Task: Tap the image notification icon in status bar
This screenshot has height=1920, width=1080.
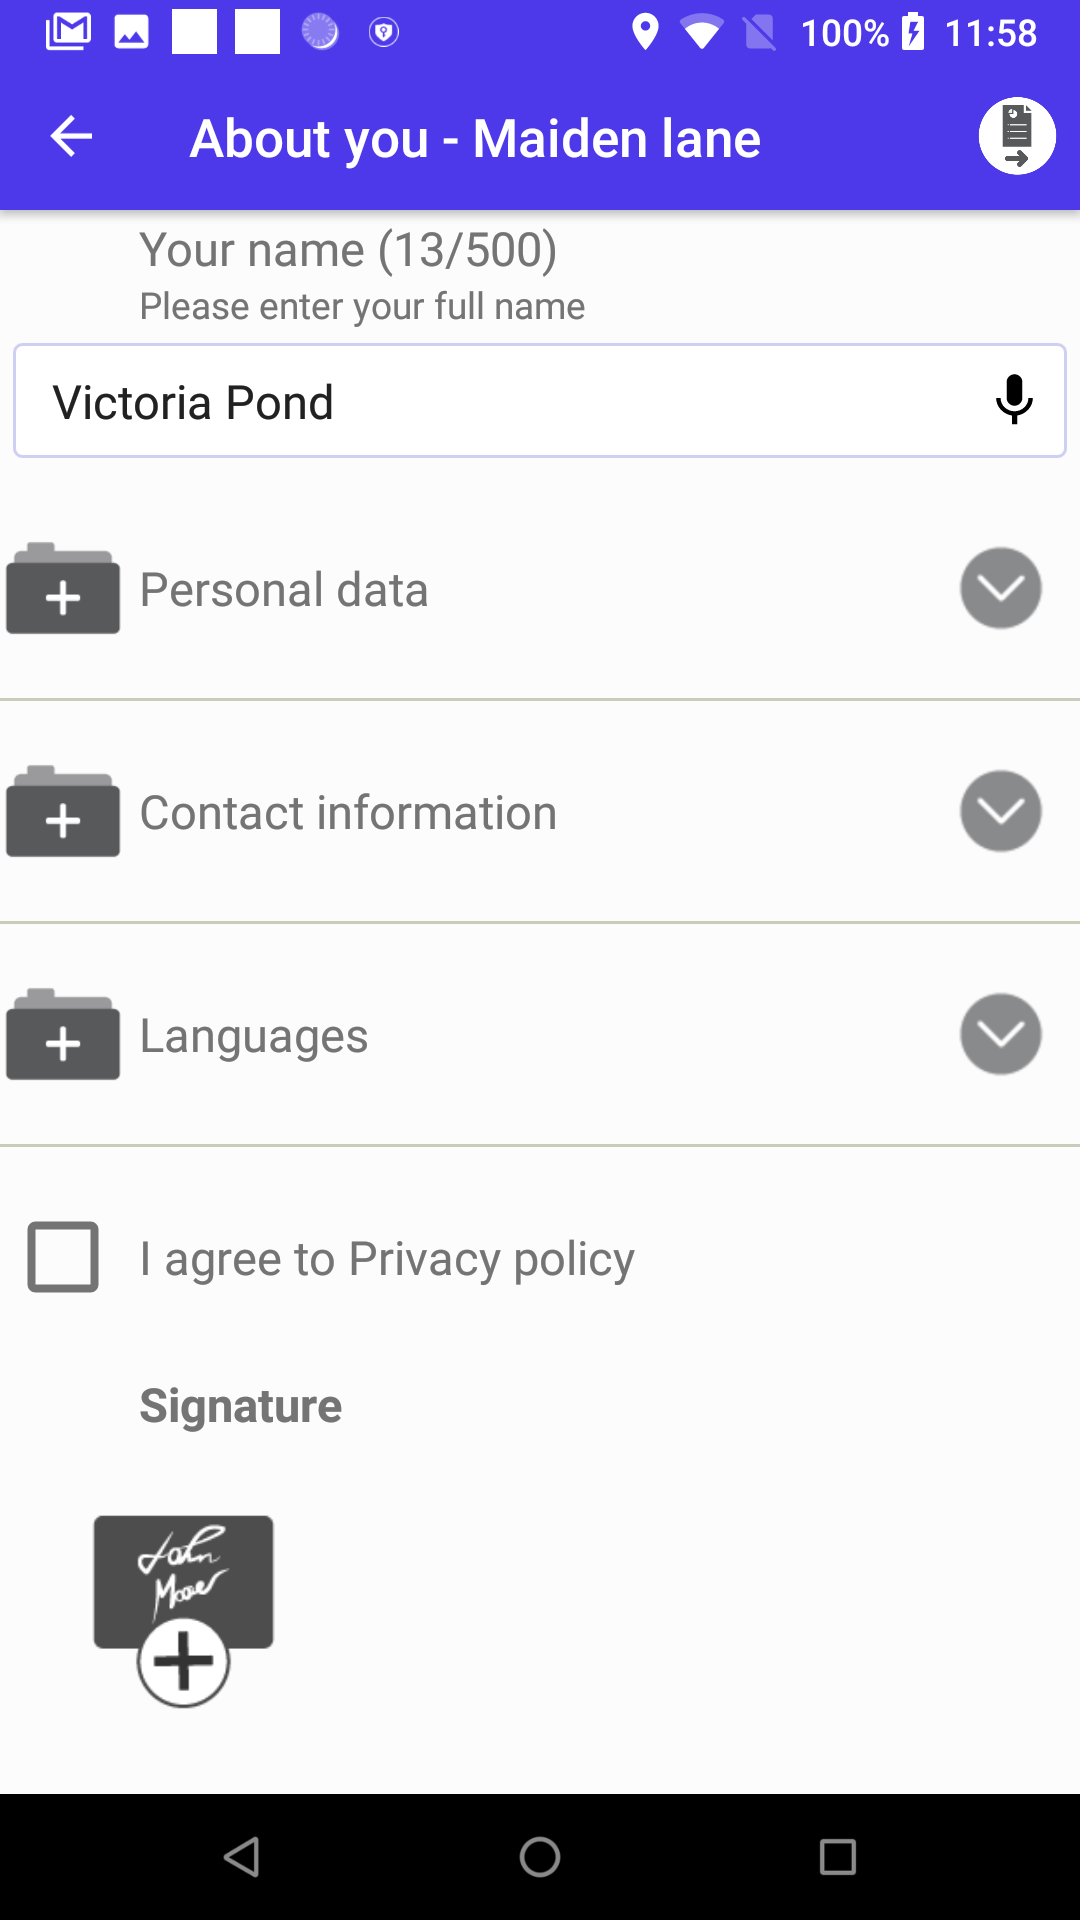Action: click(x=131, y=32)
